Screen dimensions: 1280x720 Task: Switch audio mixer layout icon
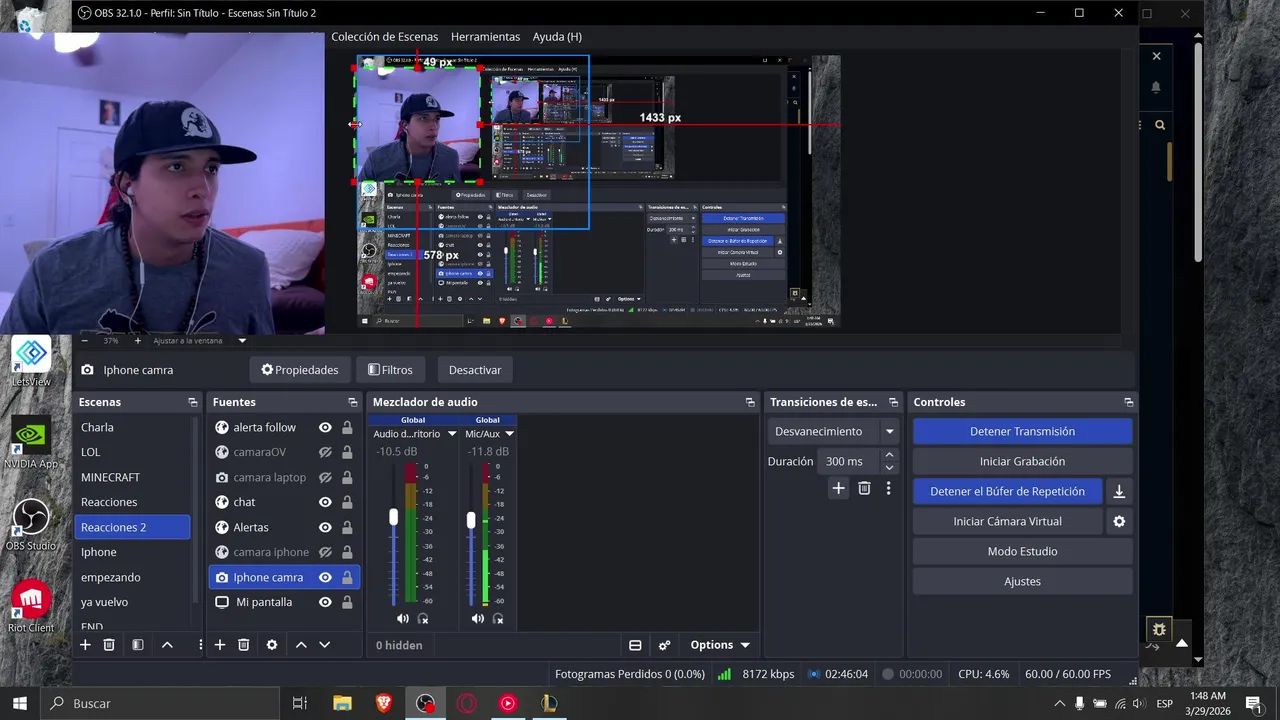click(x=635, y=645)
